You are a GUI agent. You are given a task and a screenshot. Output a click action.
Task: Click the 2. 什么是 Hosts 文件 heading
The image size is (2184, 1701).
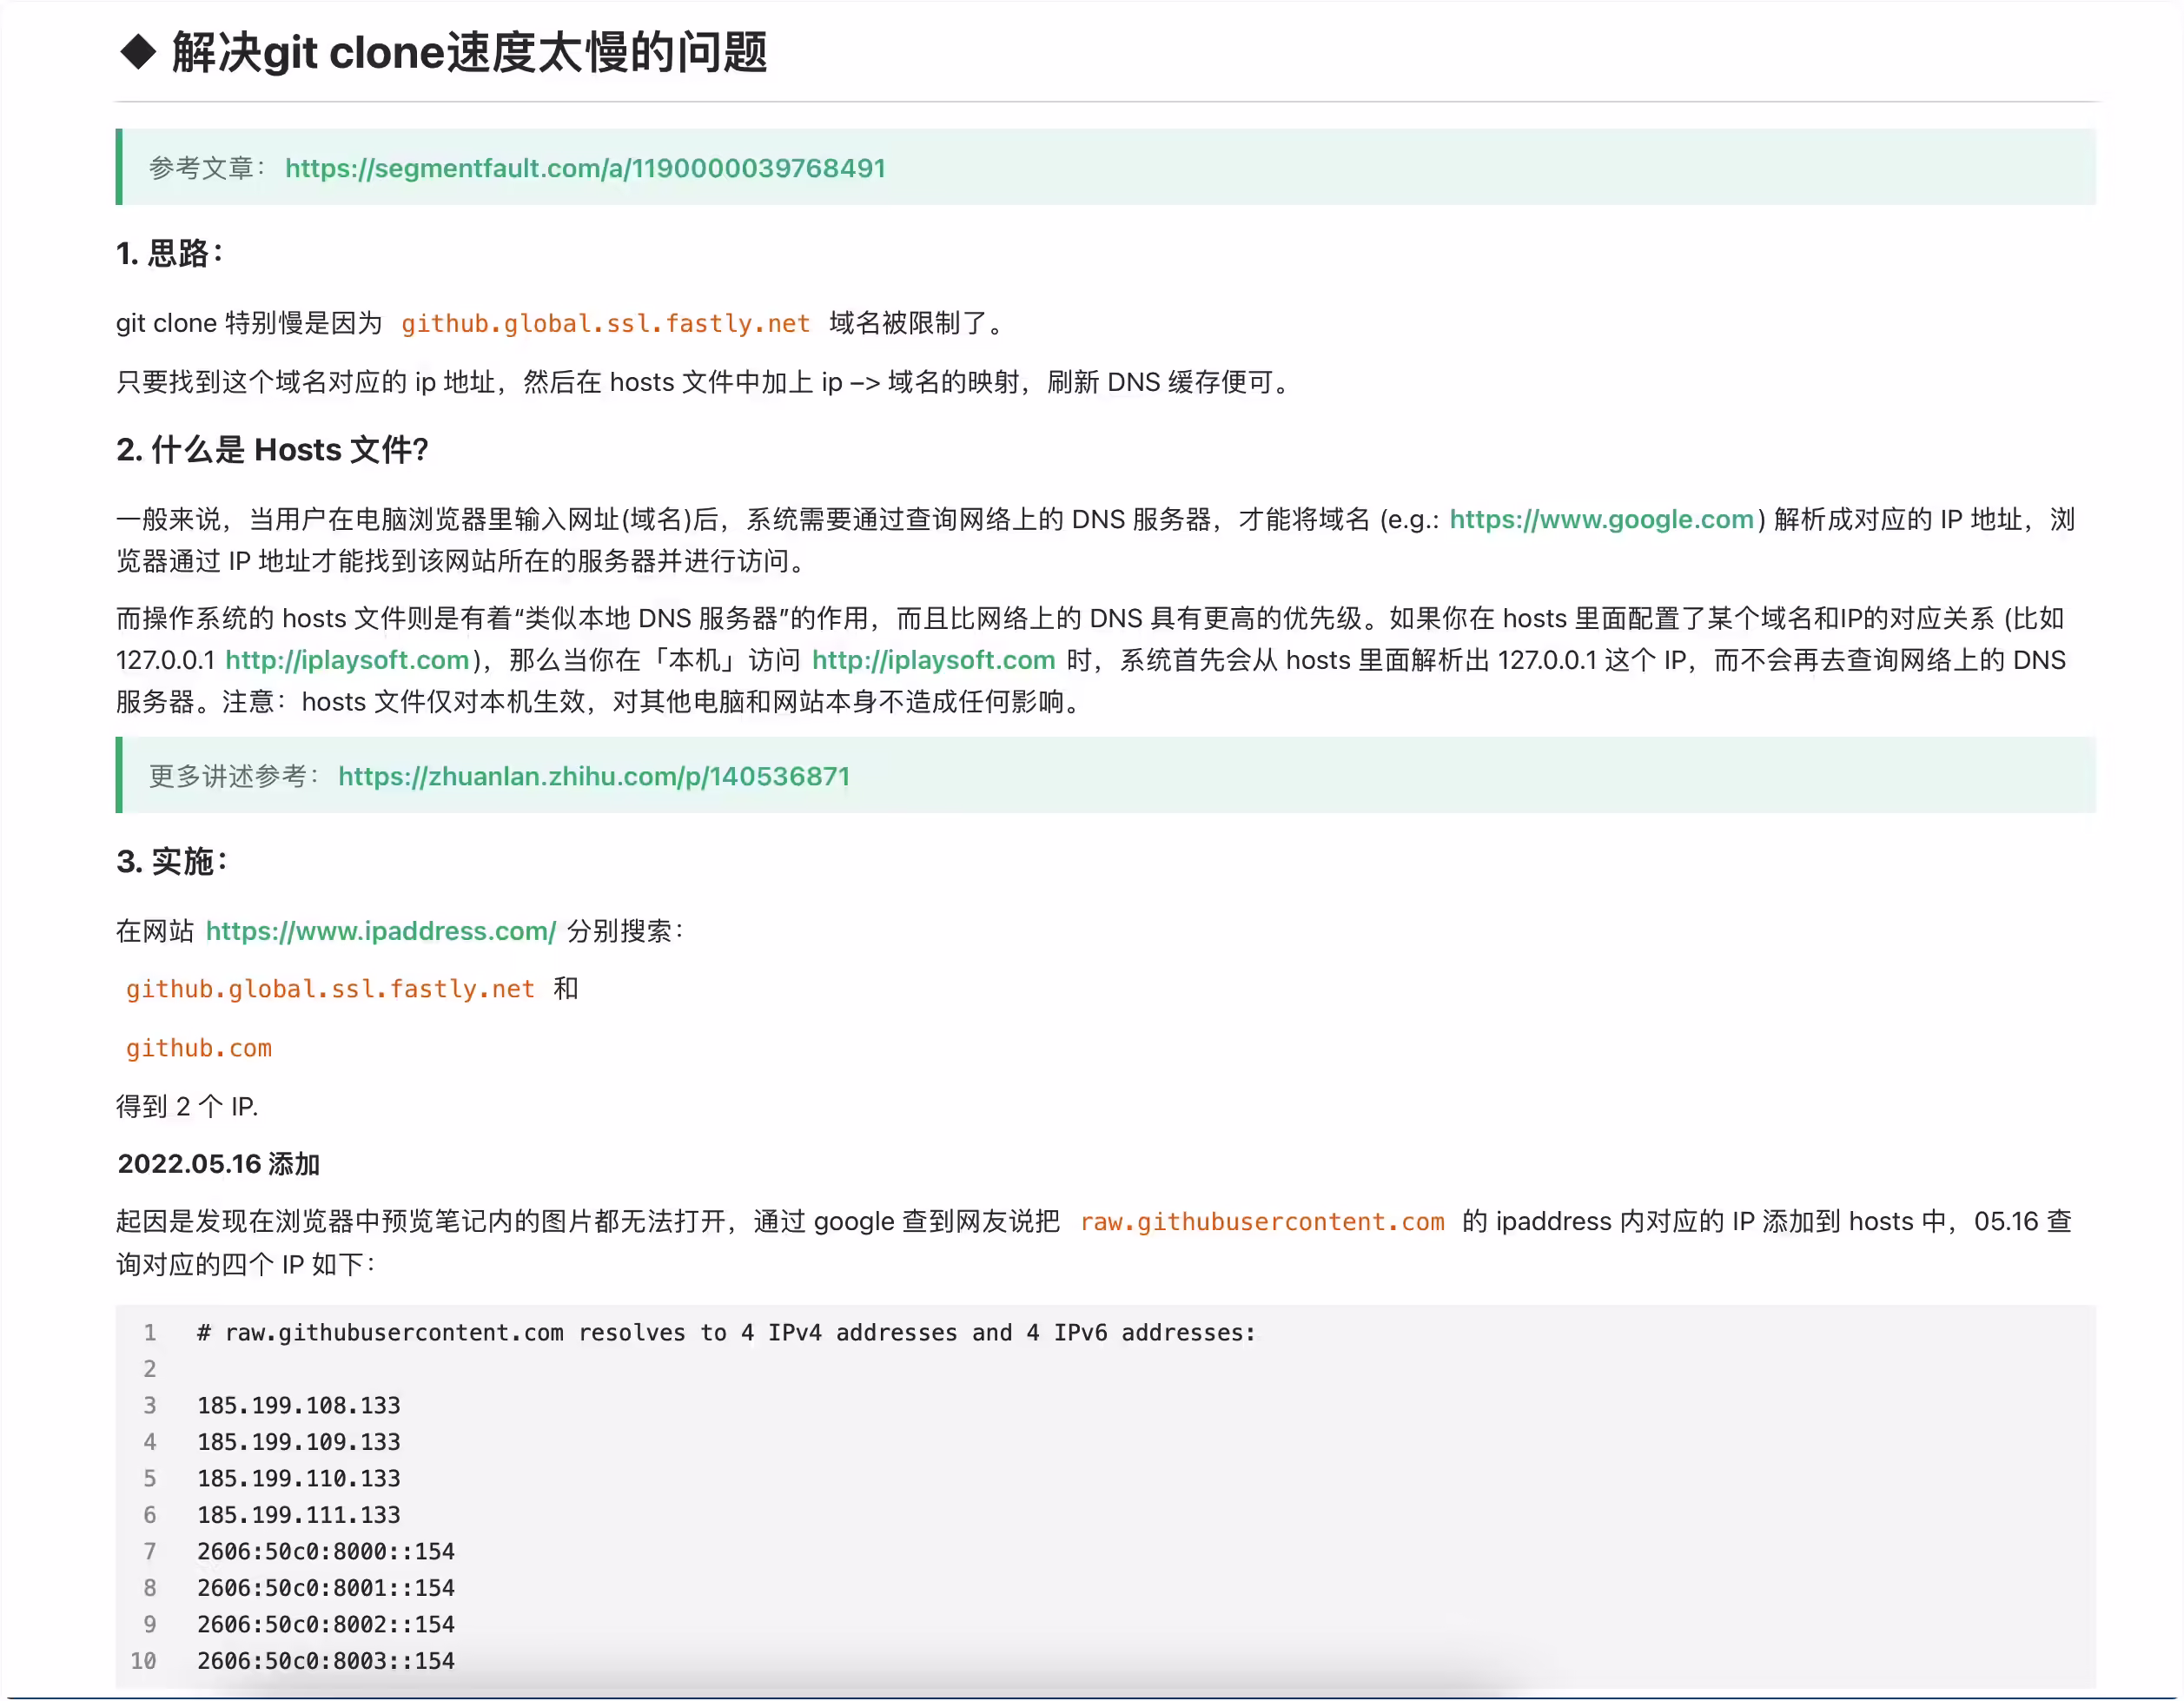click(x=272, y=450)
